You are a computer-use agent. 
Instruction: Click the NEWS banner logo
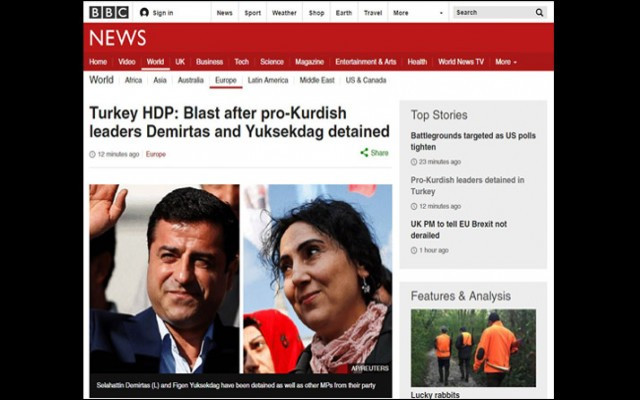click(x=118, y=38)
